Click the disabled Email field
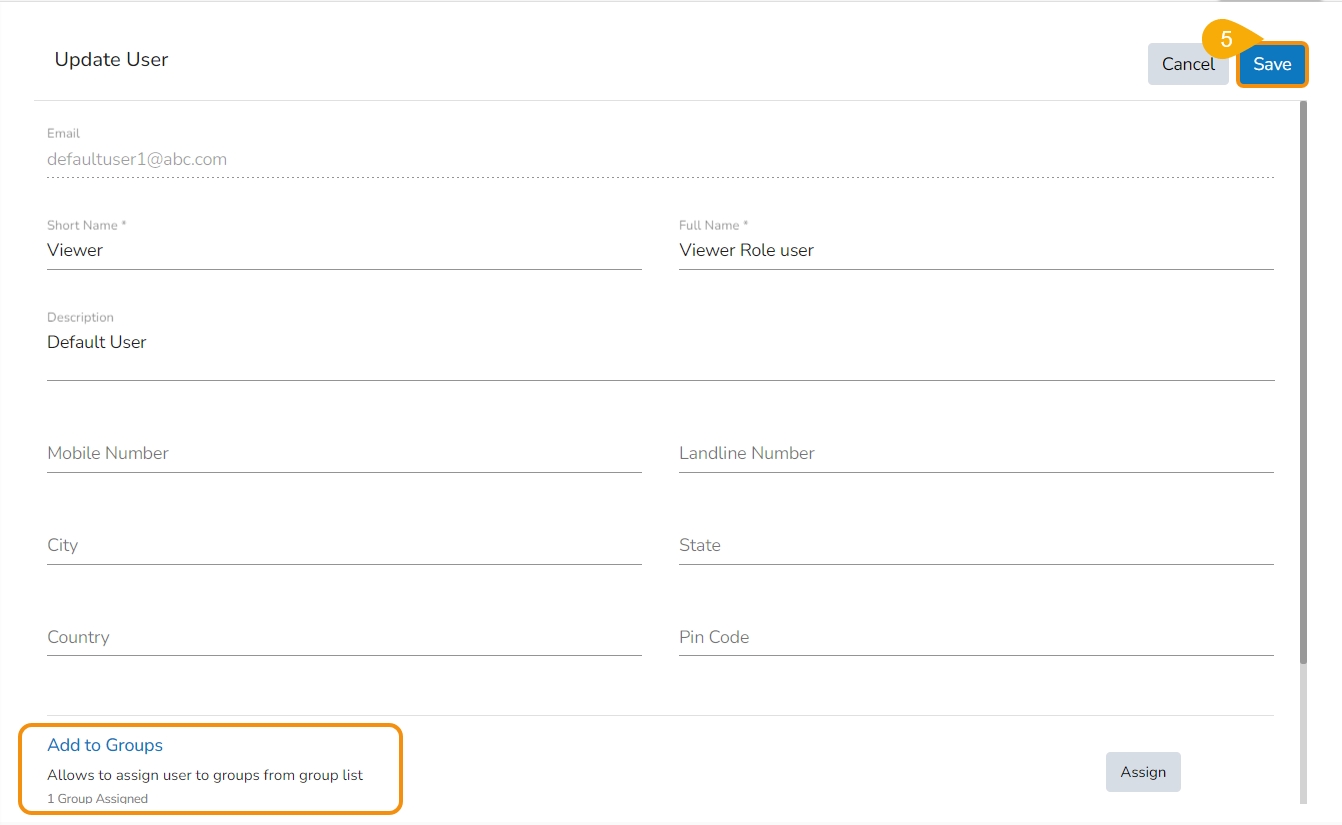This screenshot has height=825, width=1342. pos(660,160)
